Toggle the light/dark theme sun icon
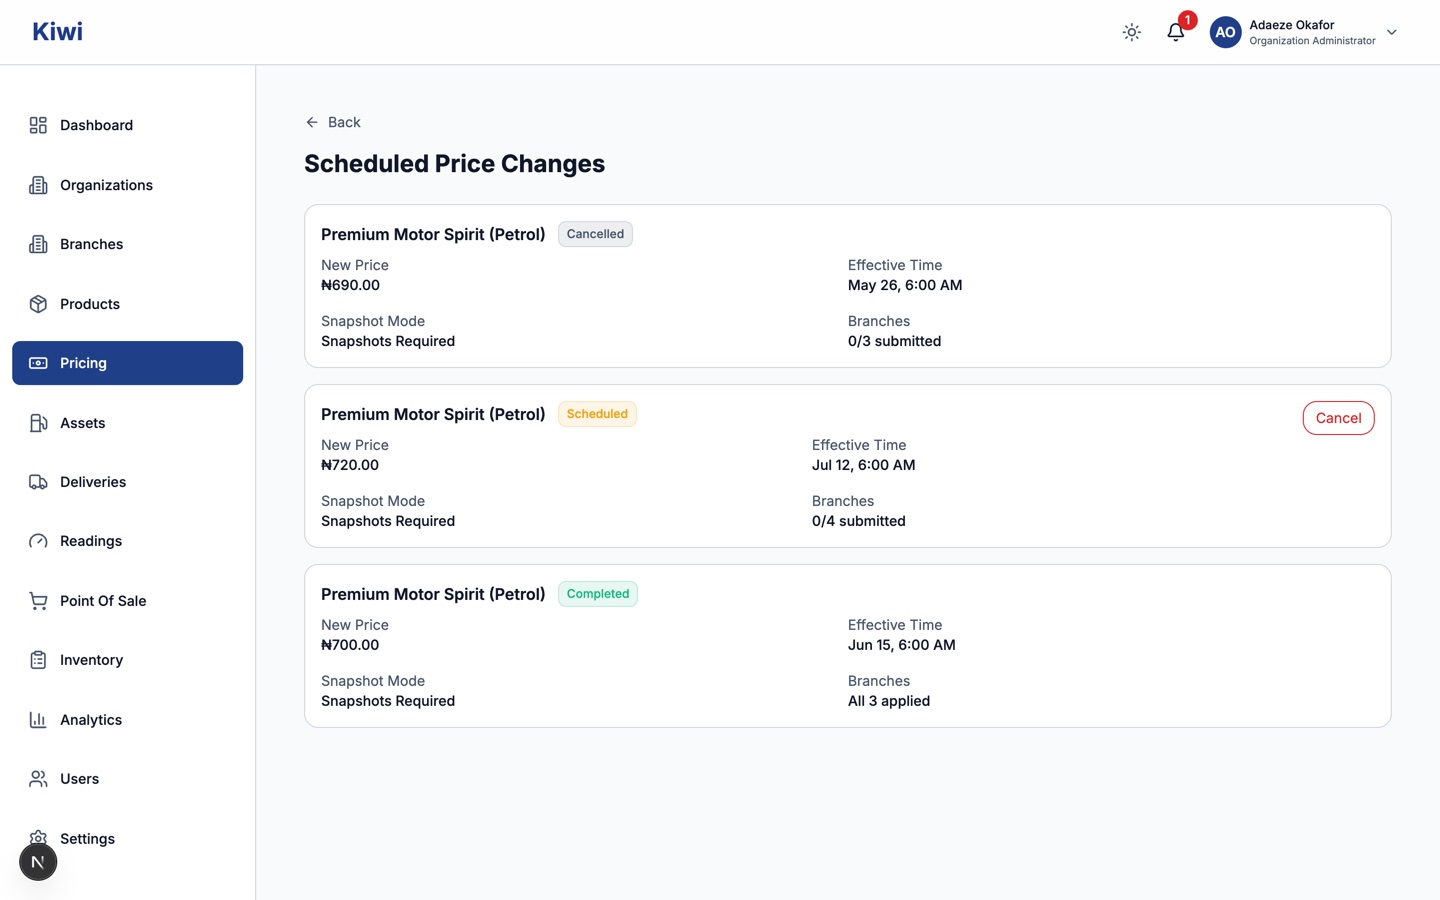Image resolution: width=1440 pixels, height=900 pixels. pyautogui.click(x=1131, y=32)
